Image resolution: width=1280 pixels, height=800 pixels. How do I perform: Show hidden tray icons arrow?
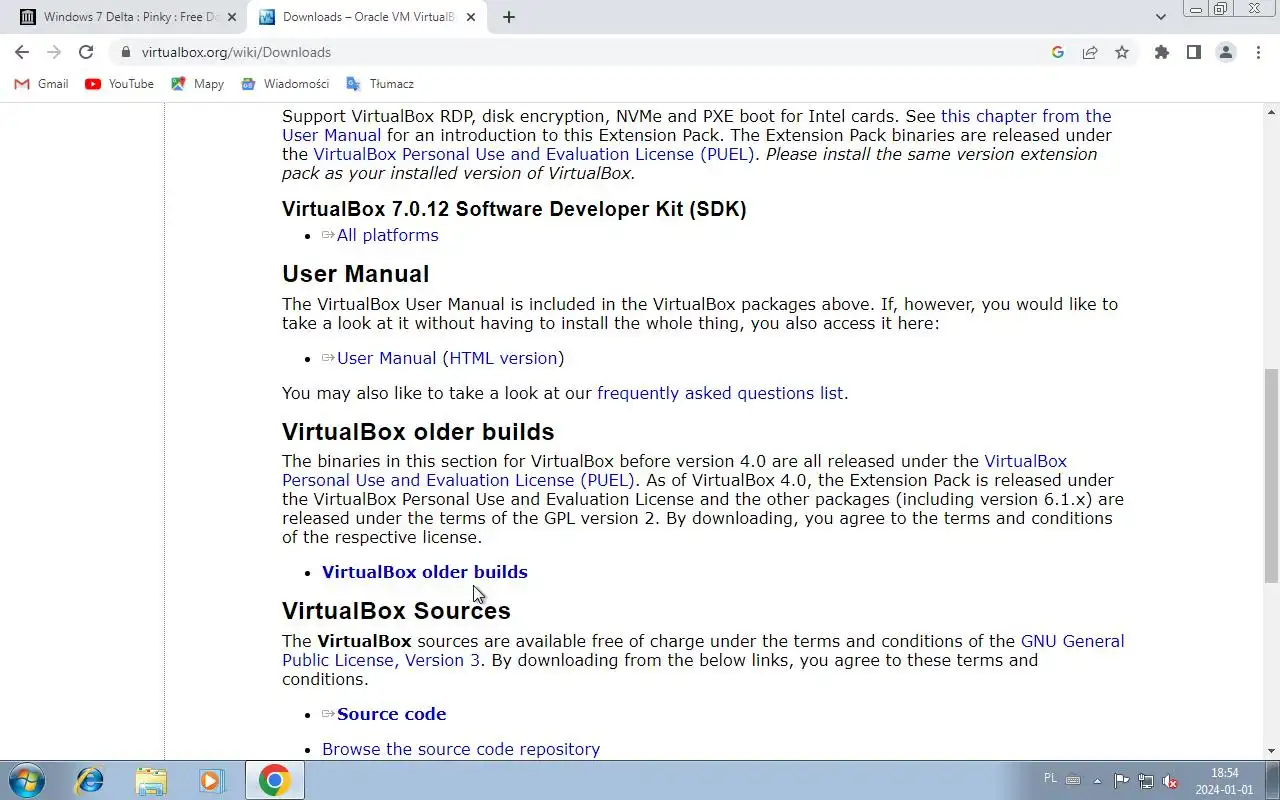coord(1098,781)
